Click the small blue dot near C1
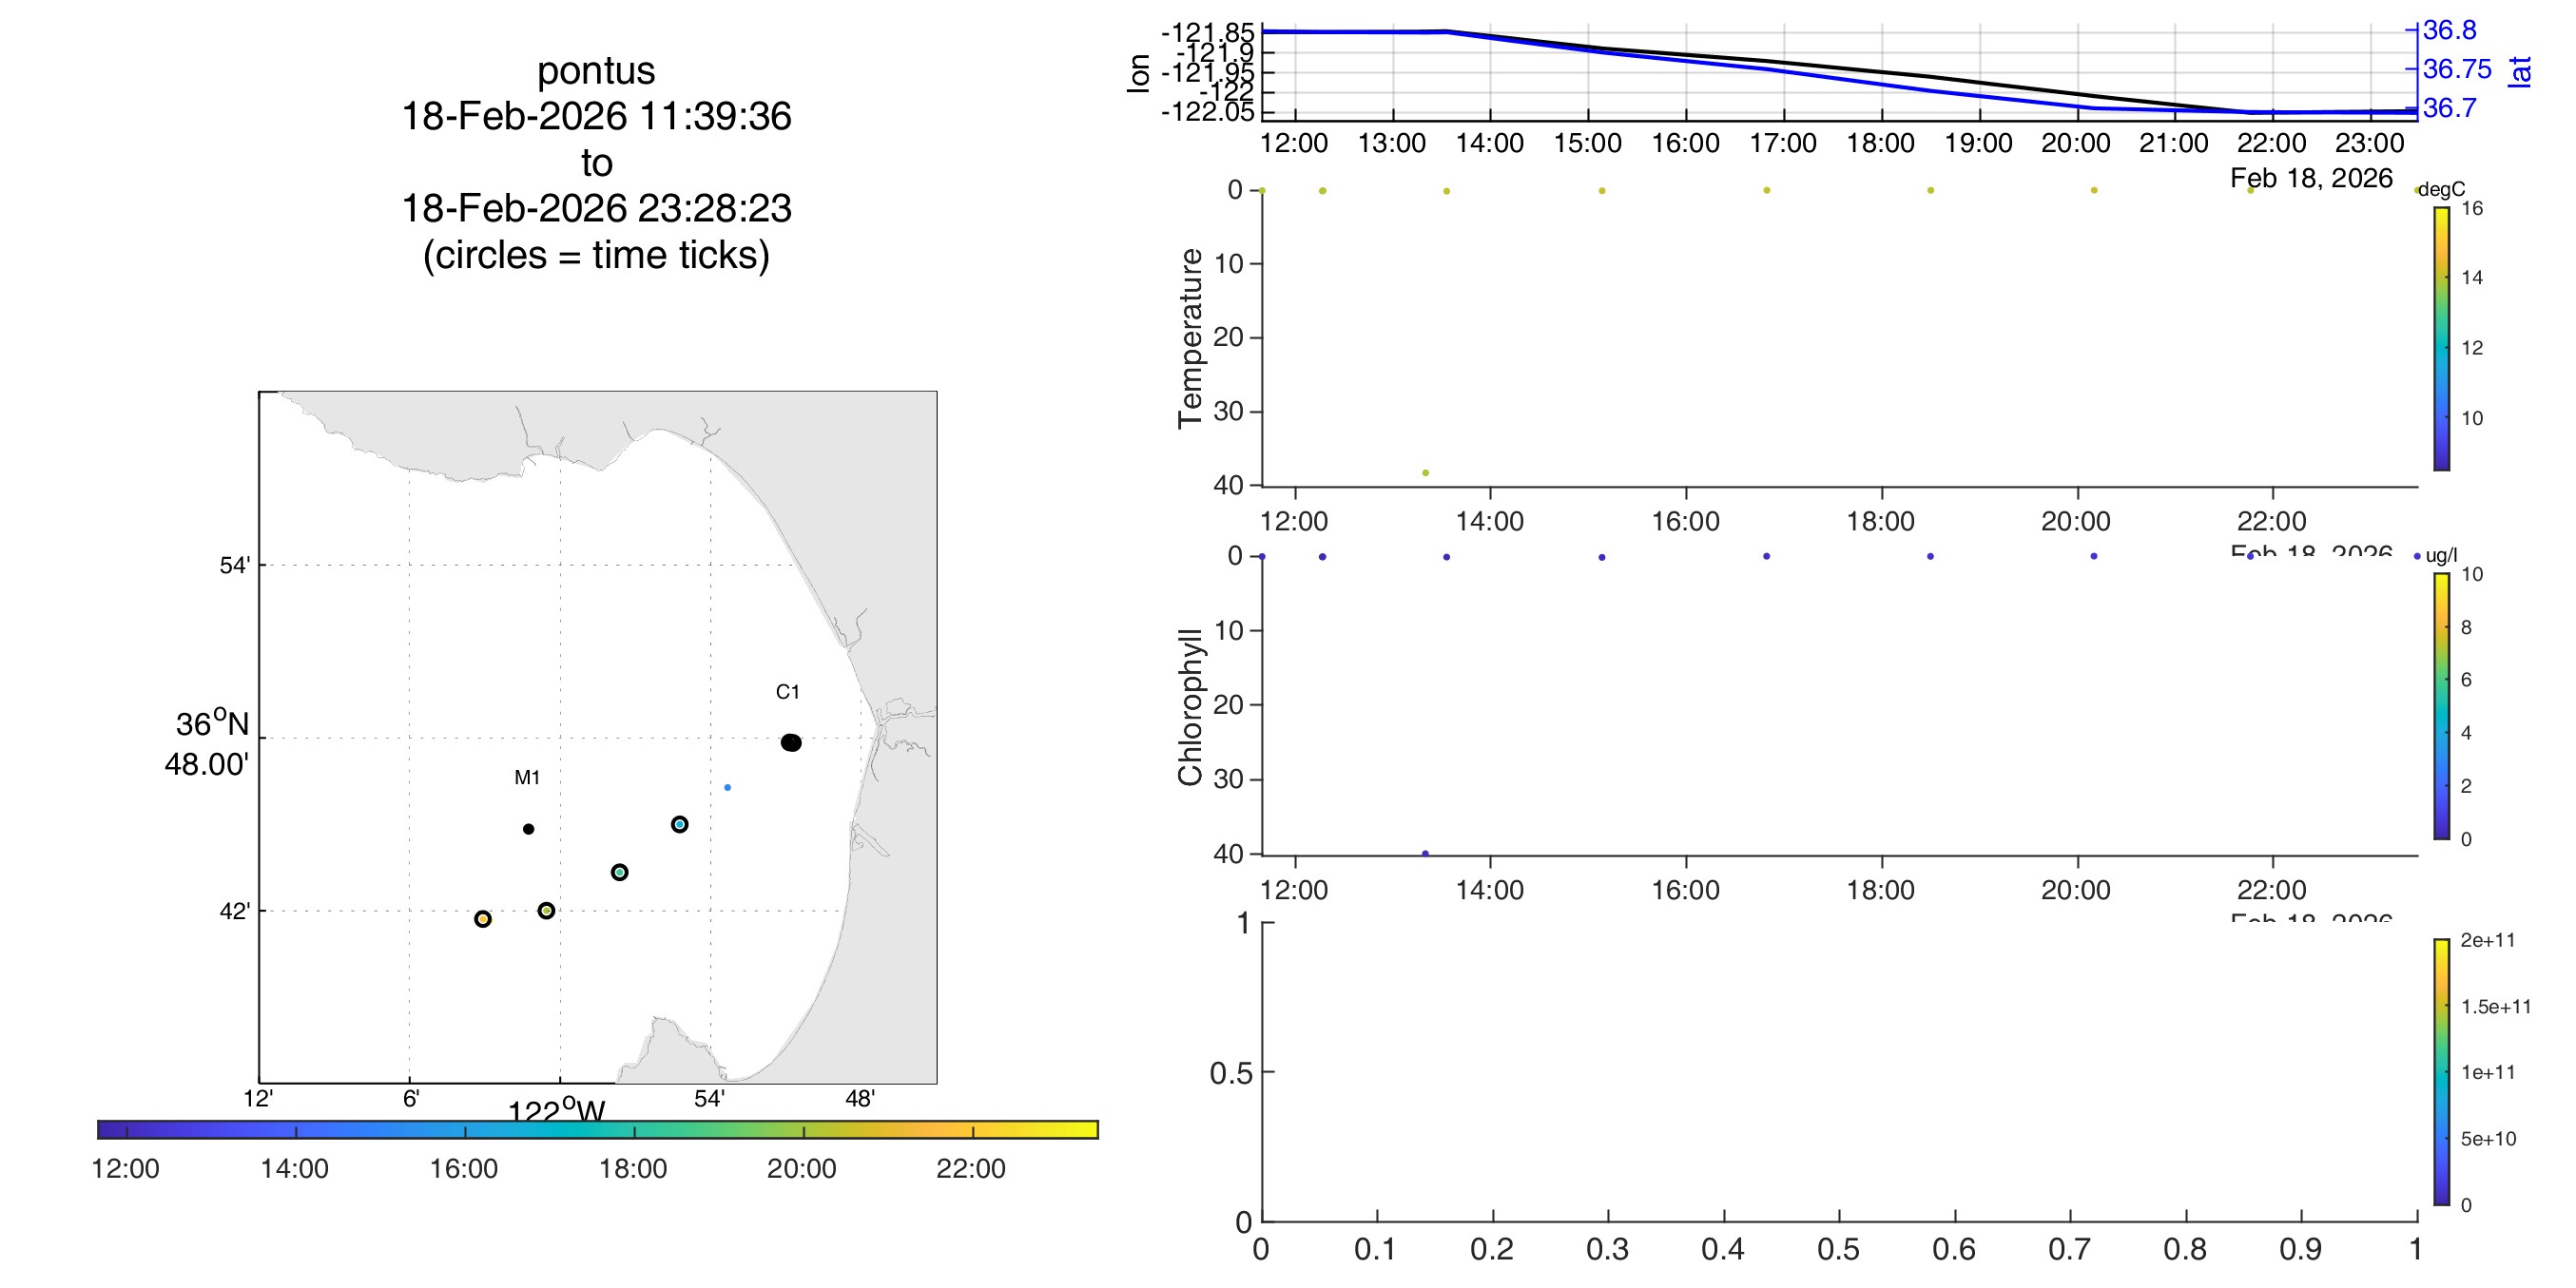Image resolution: width=2576 pixels, height=1288 pixels. pyautogui.click(x=727, y=787)
